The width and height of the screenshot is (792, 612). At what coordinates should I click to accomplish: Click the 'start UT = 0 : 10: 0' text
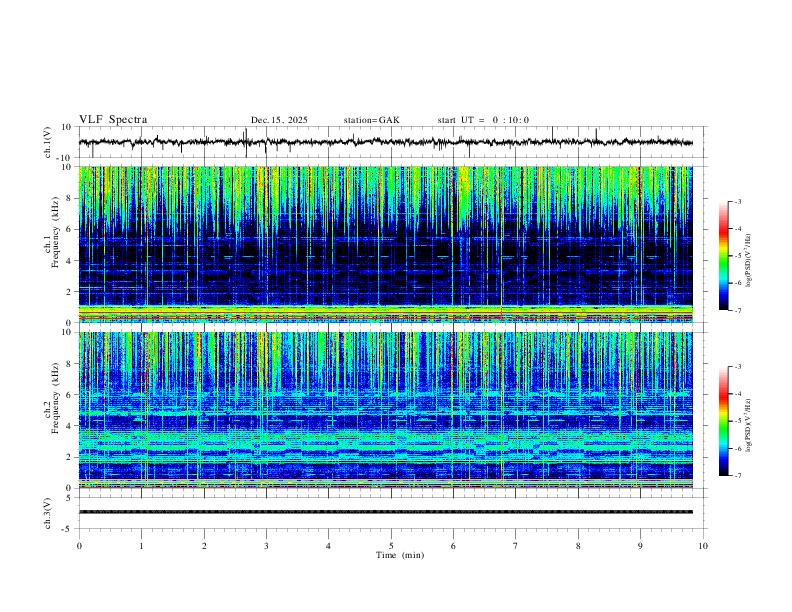[483, 120]
